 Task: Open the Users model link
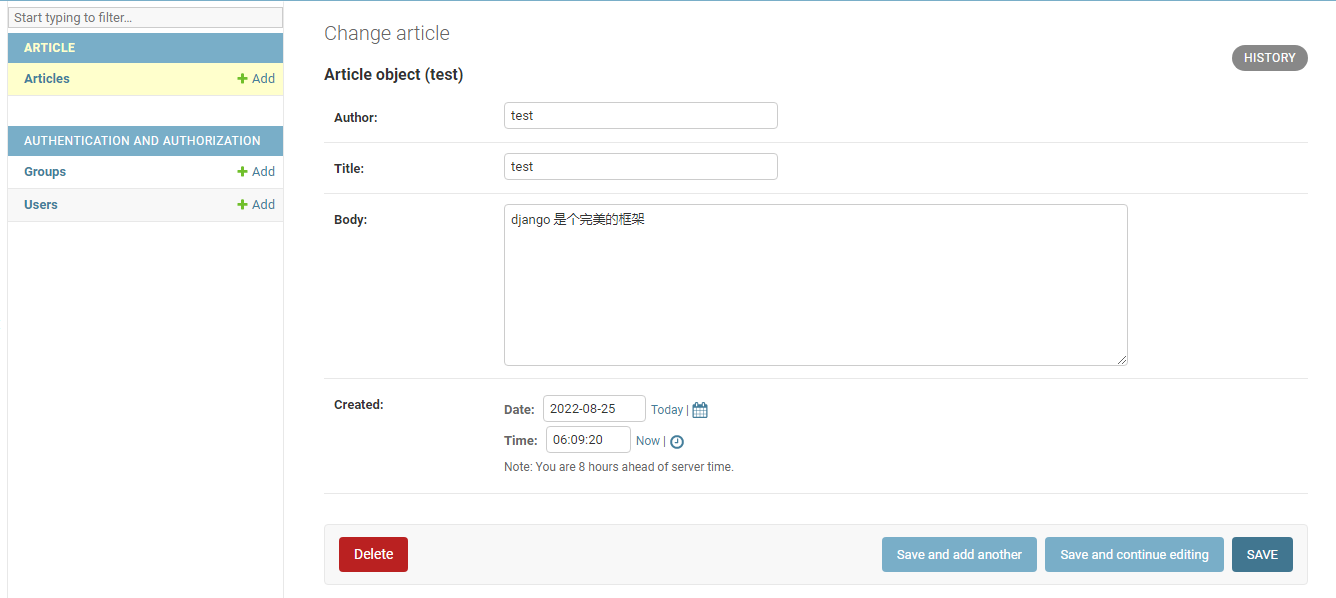pyautogui.click(x=41, y=205)
